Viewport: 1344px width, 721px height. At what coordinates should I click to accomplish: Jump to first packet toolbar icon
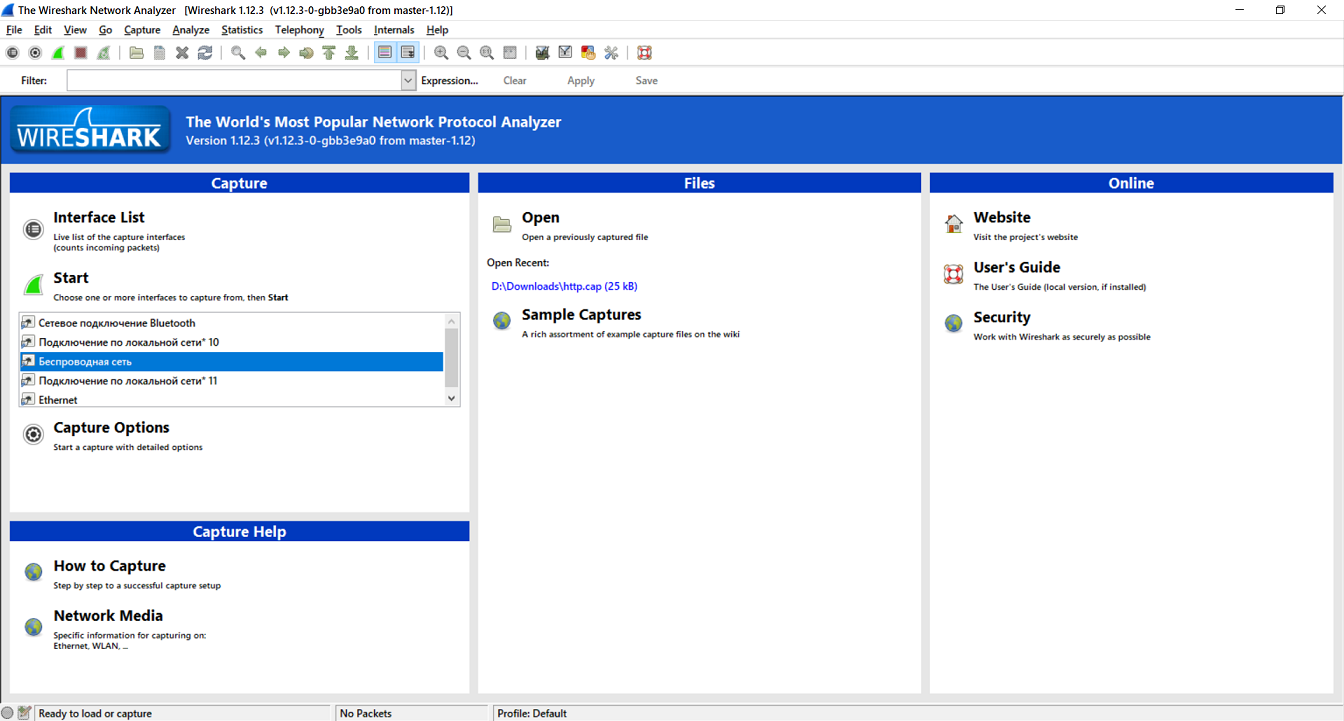(x=329, y=53)
